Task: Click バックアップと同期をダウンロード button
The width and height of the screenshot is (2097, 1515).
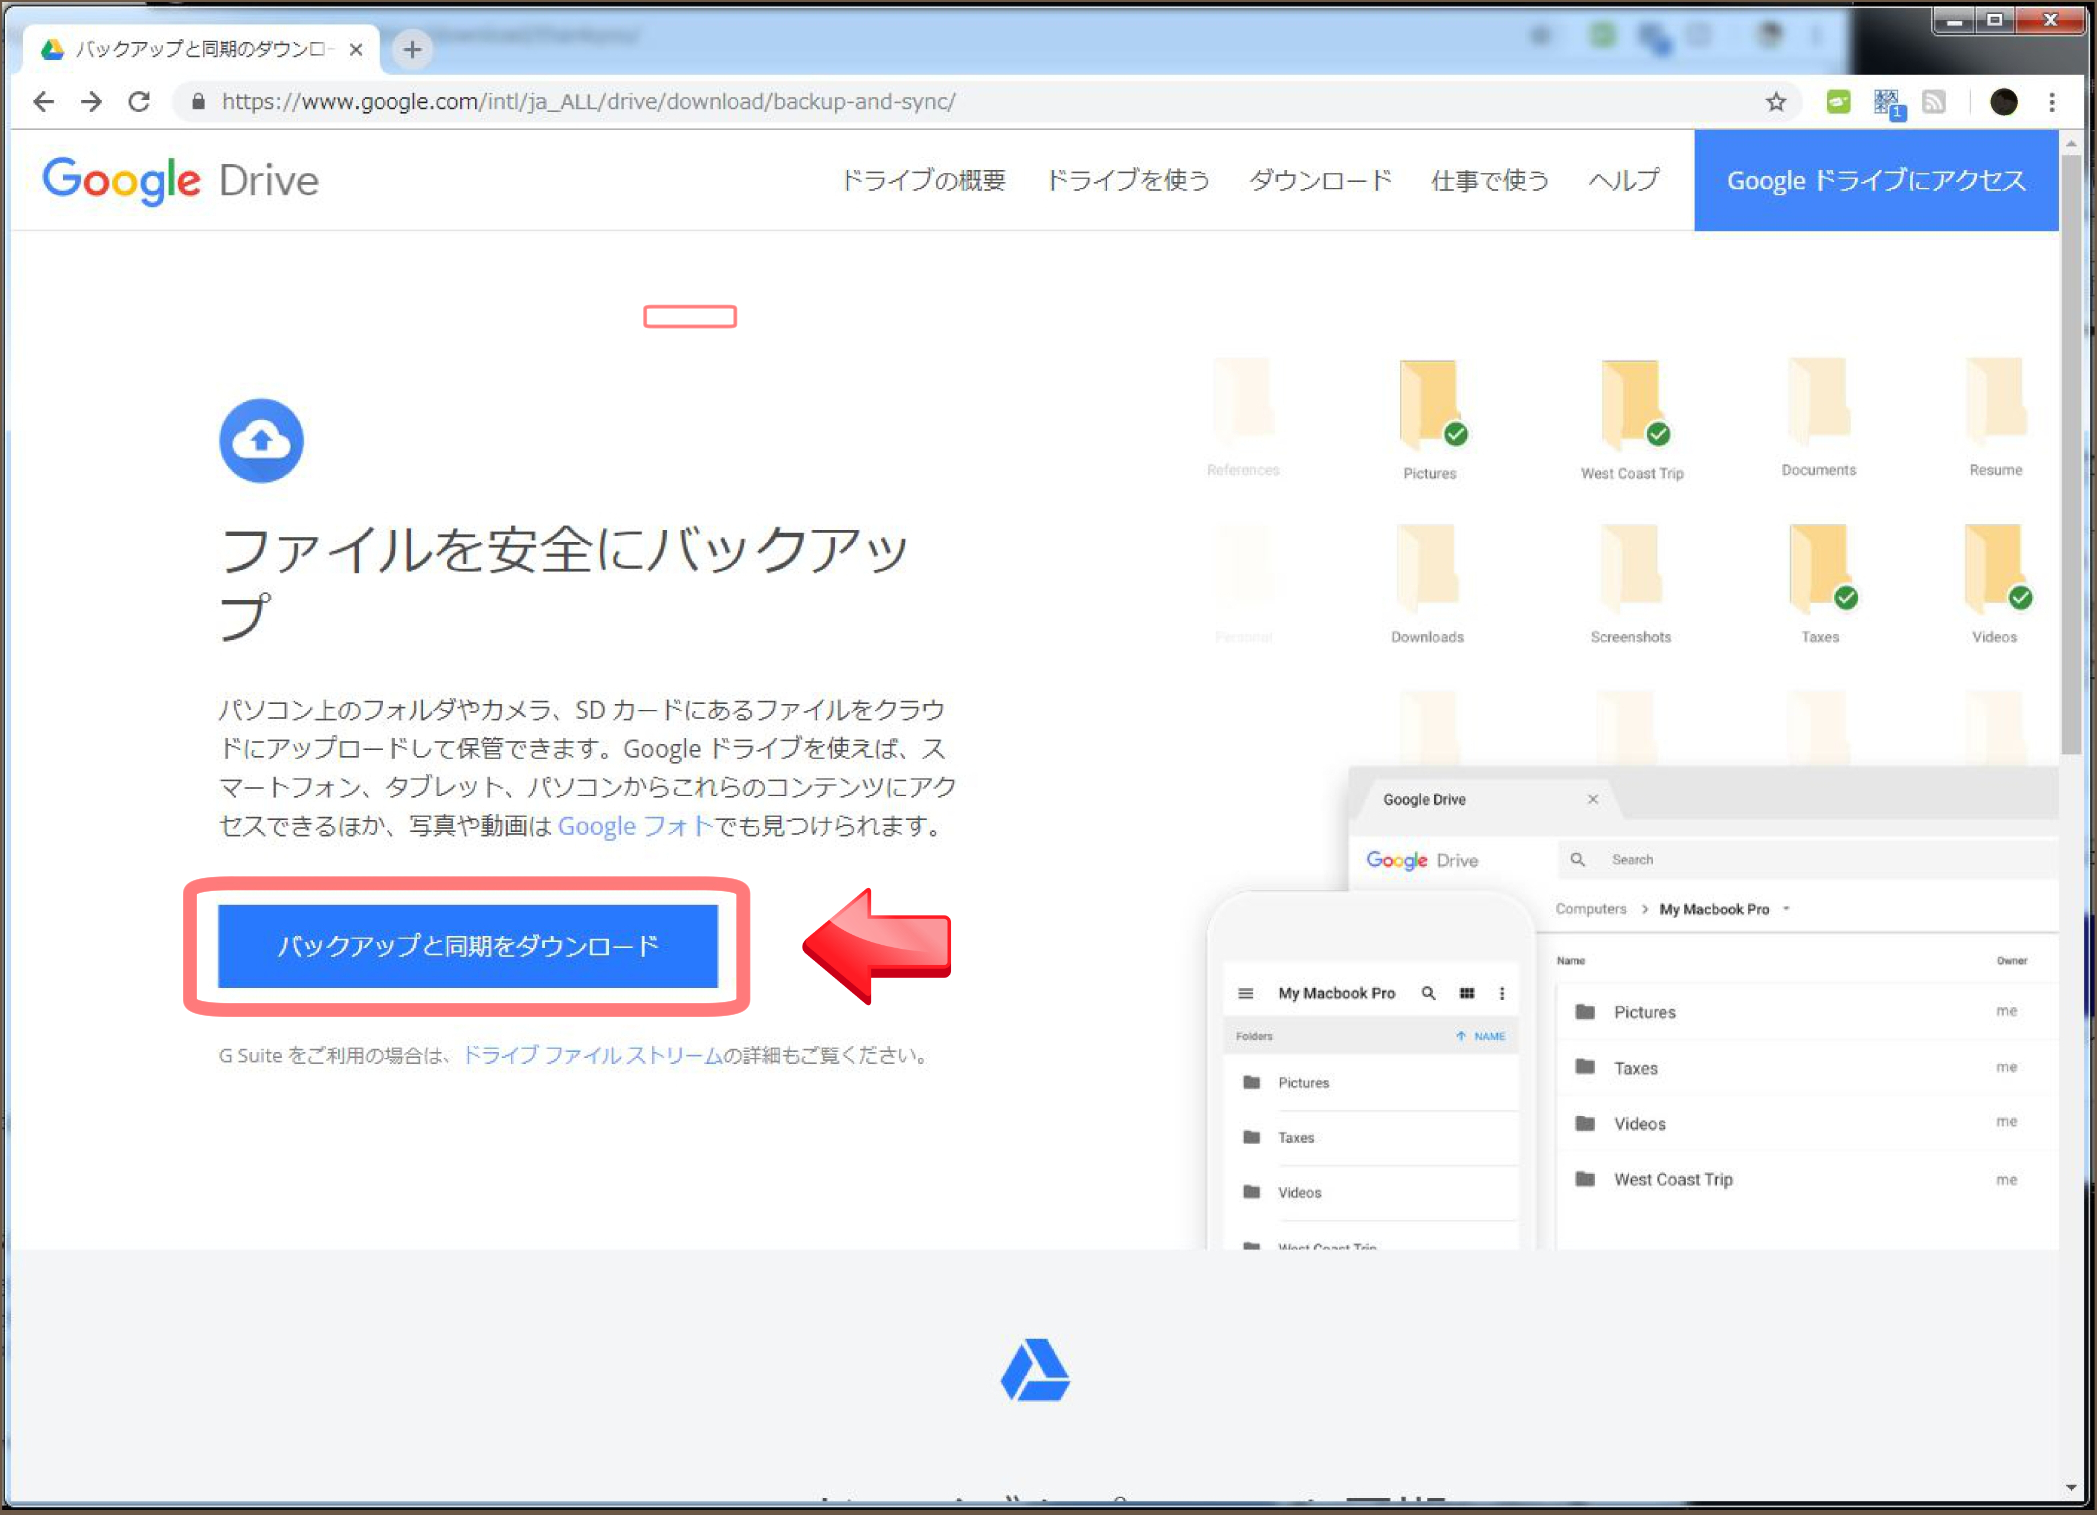Action: click(468, 946)
